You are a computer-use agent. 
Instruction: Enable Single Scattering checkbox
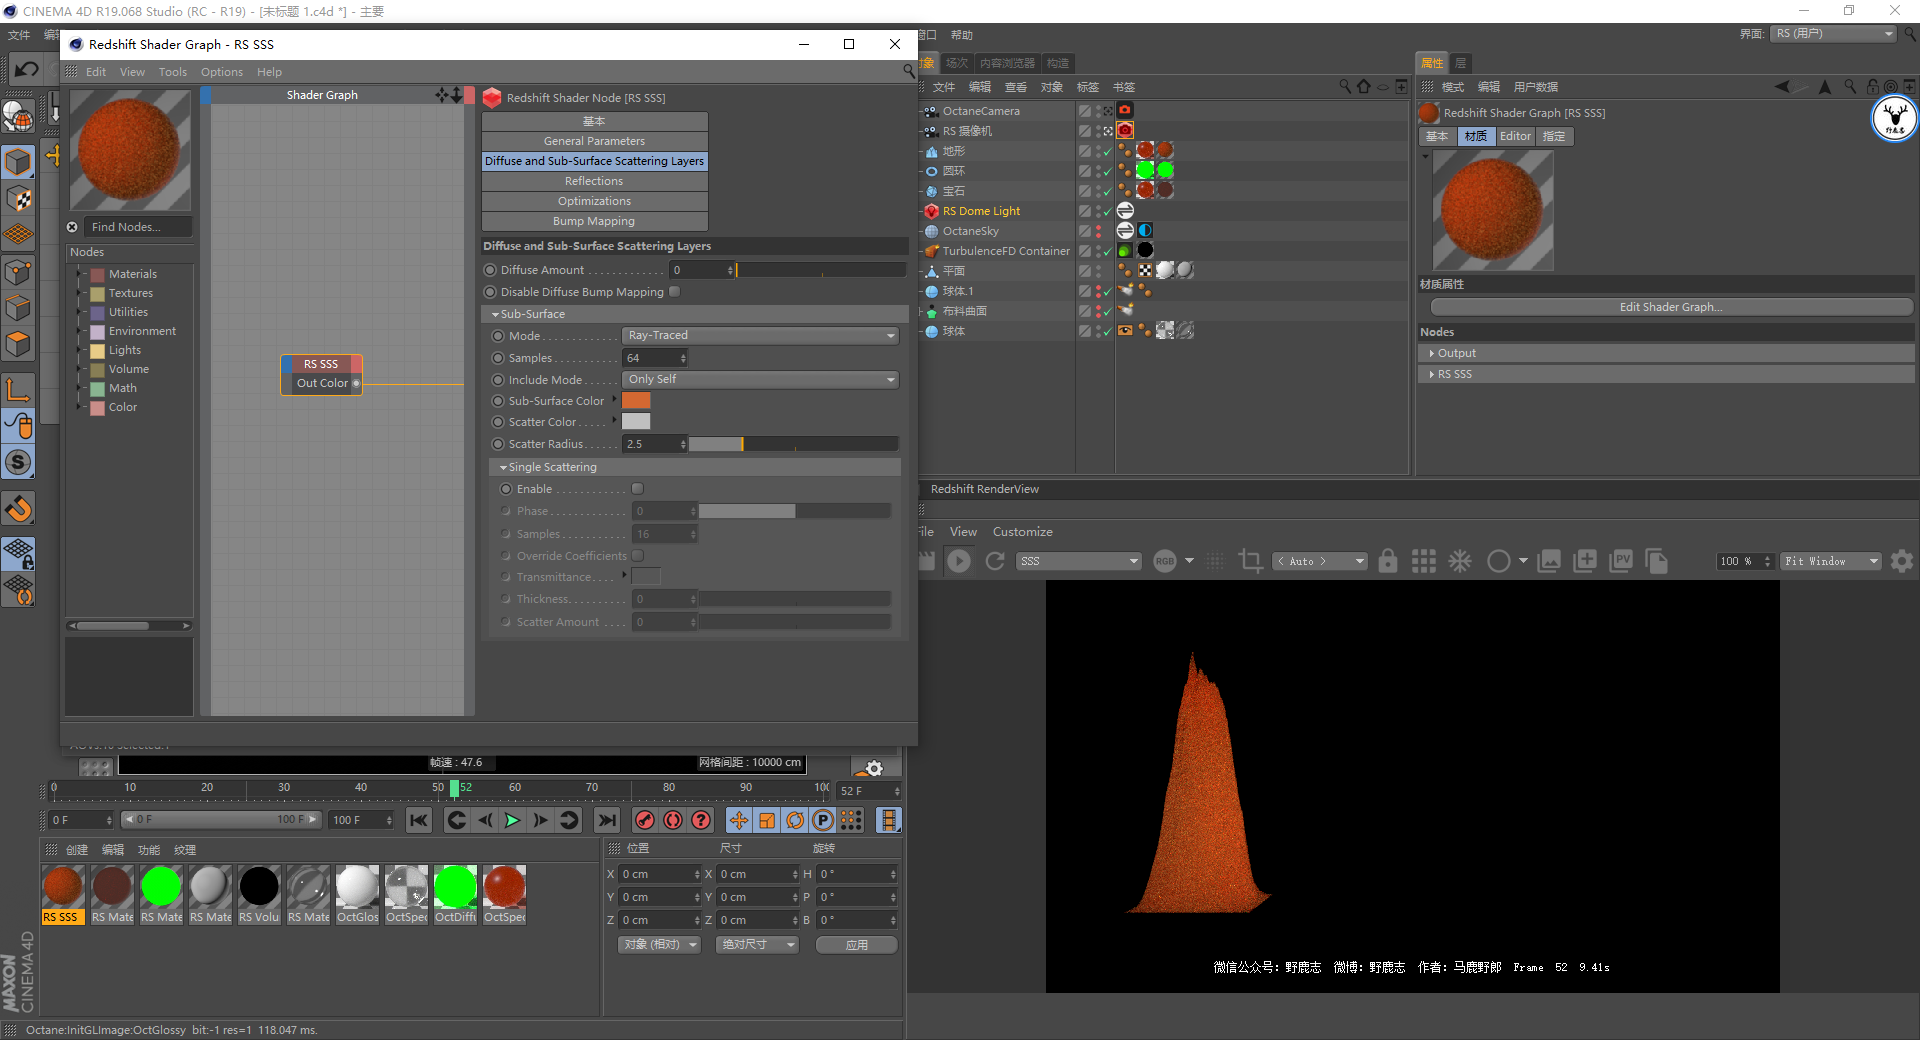click(x=637, y=489)
